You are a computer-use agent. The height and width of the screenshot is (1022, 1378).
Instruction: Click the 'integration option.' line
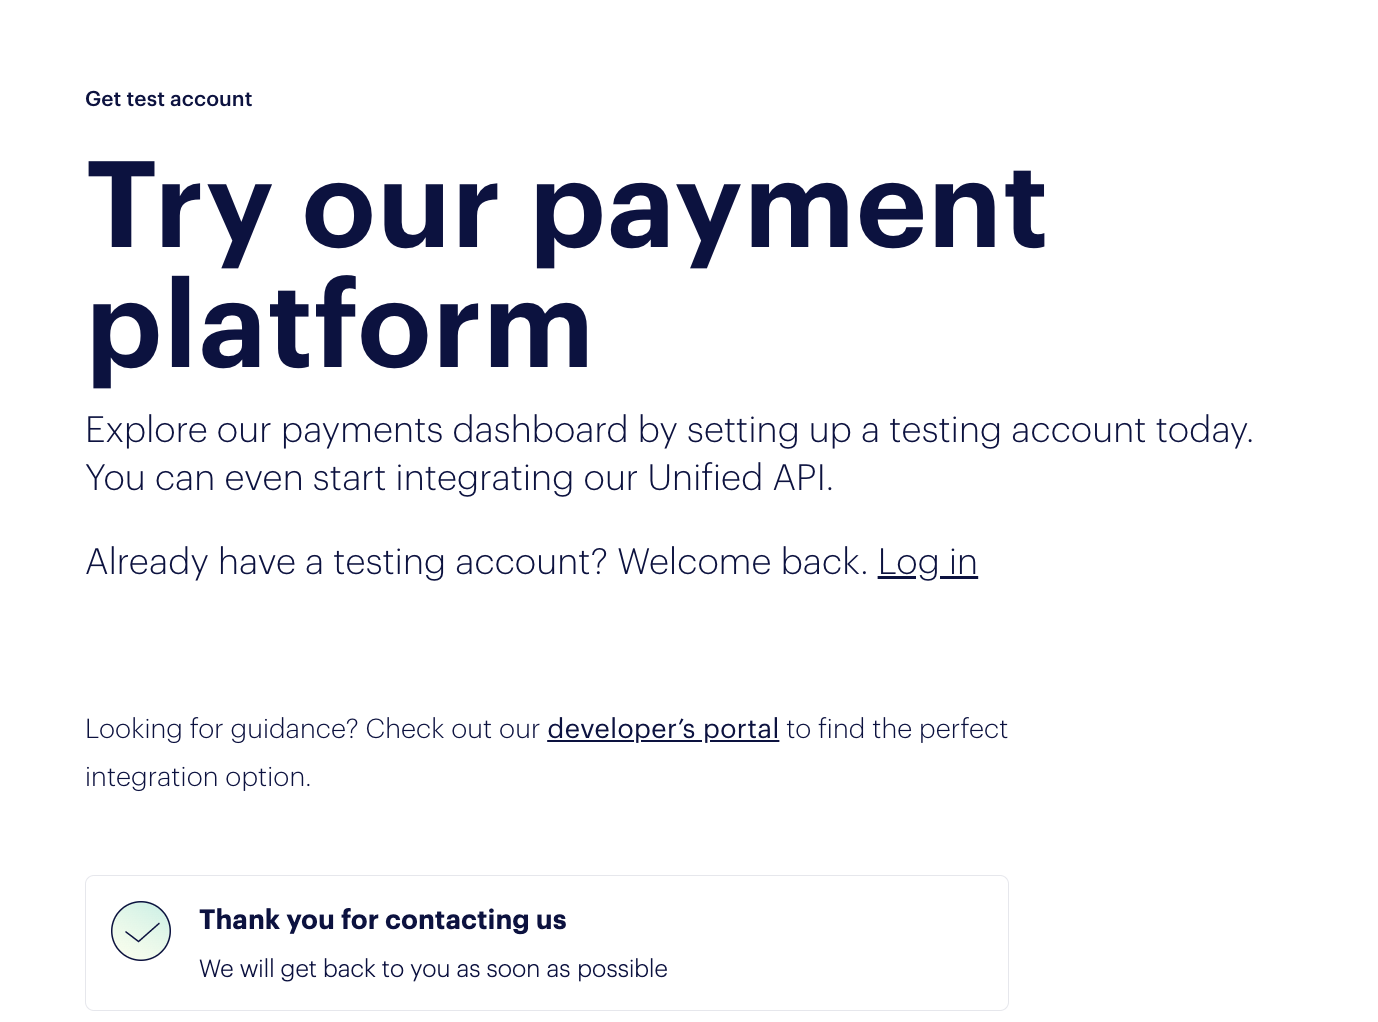click(x=198, y=777)
